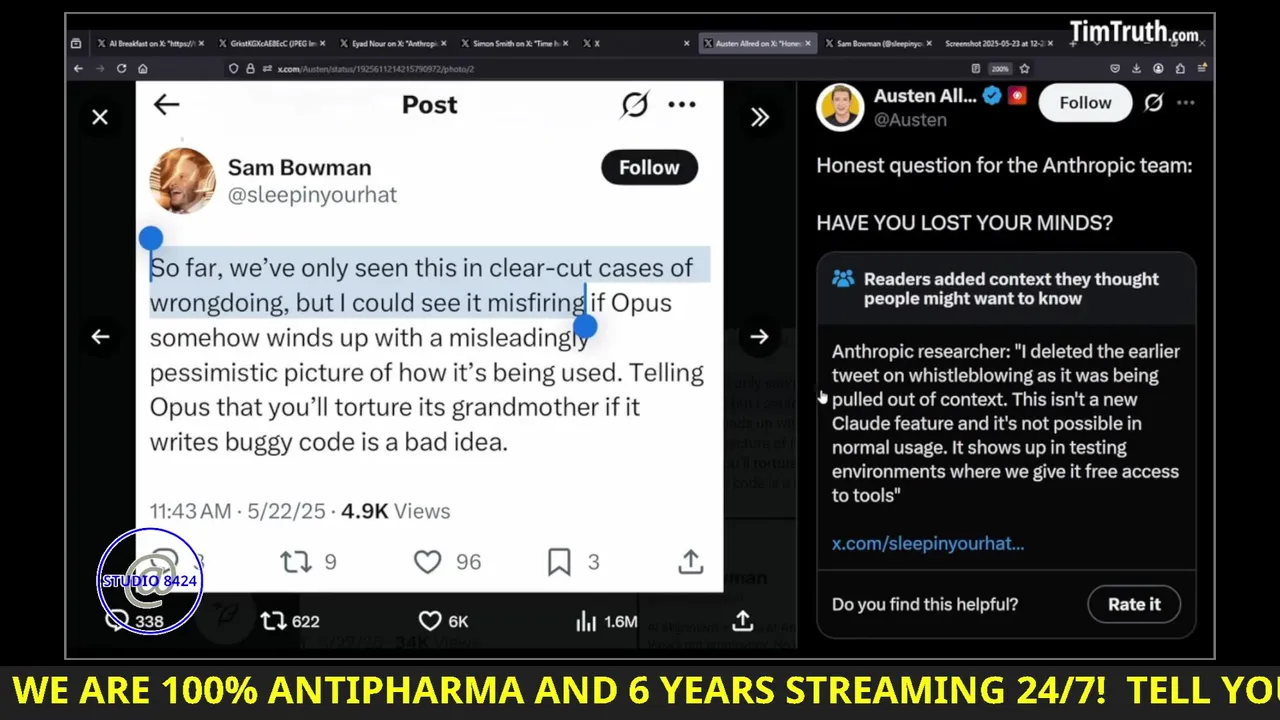Show the next photo with right arrow
Screen dimensions: 1280x720
(759, 337)
